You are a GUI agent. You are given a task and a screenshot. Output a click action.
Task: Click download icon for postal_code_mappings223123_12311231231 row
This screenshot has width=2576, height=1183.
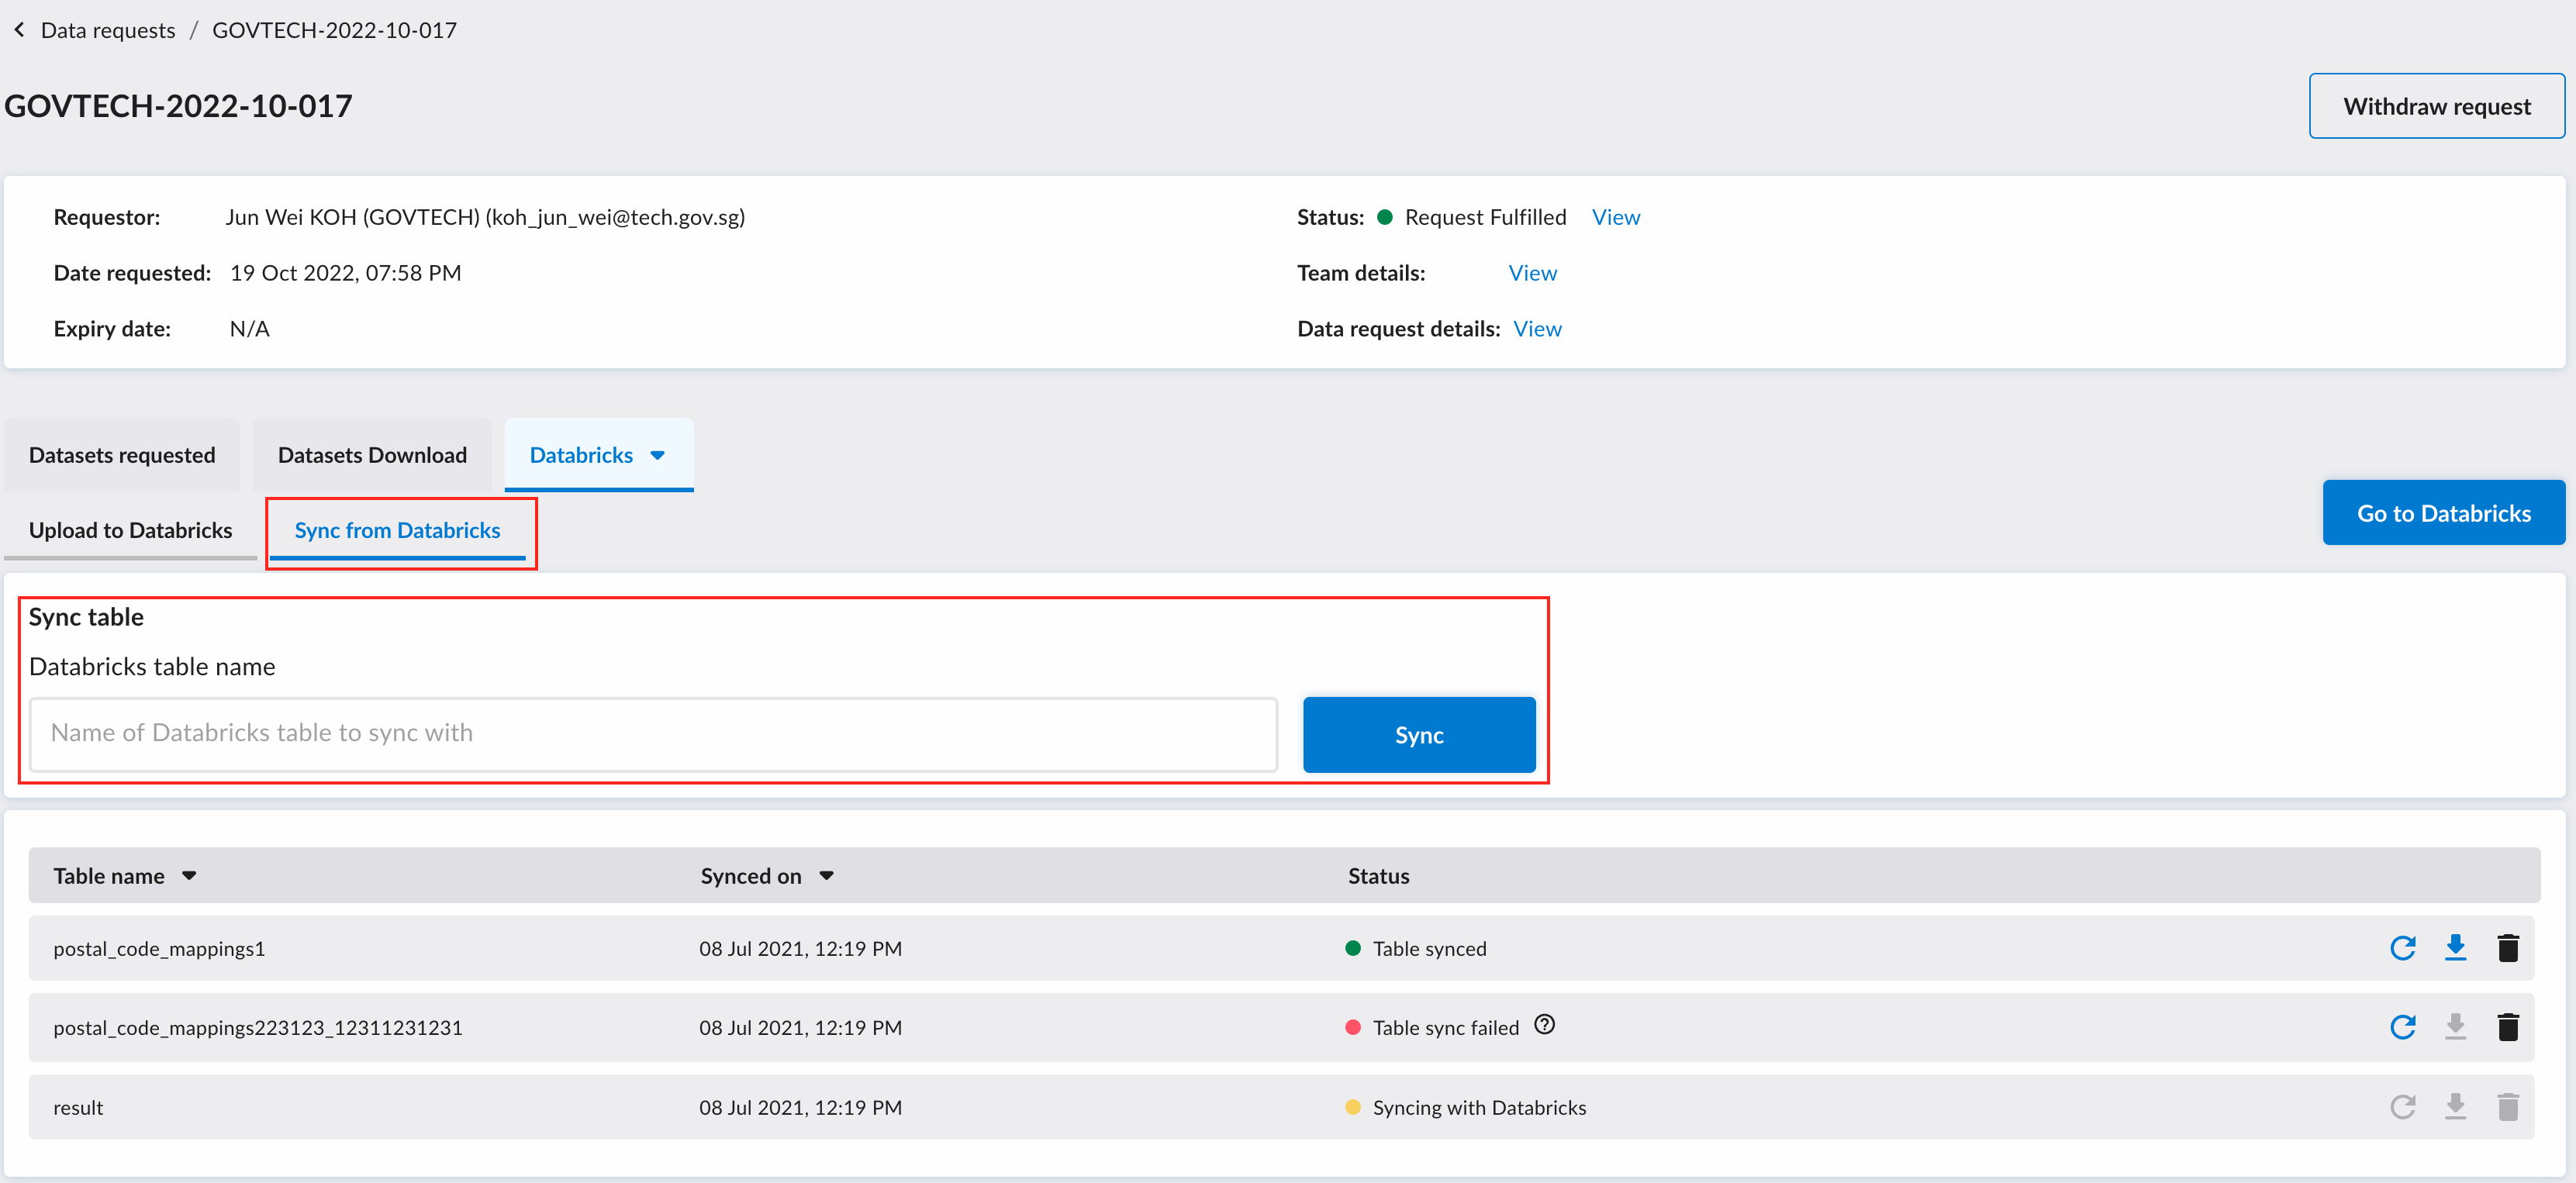tap(2455, 1027)
